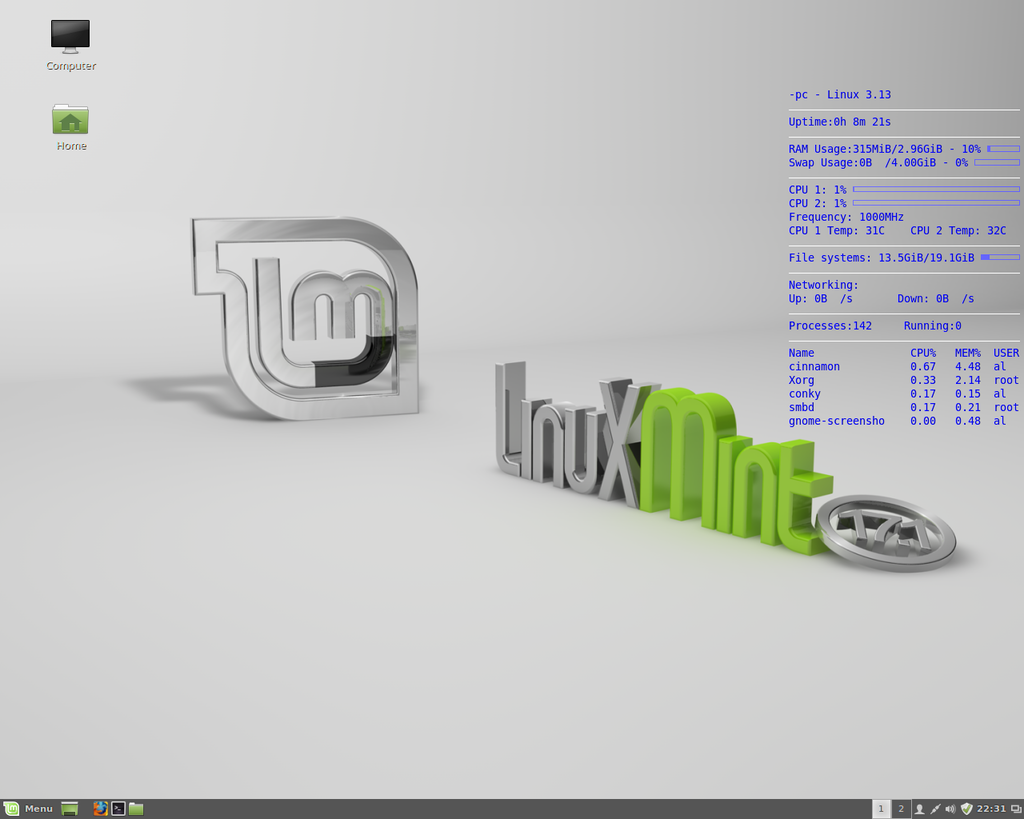Open the network connection applet
The image size is (1024, 819).
(935, 809)
